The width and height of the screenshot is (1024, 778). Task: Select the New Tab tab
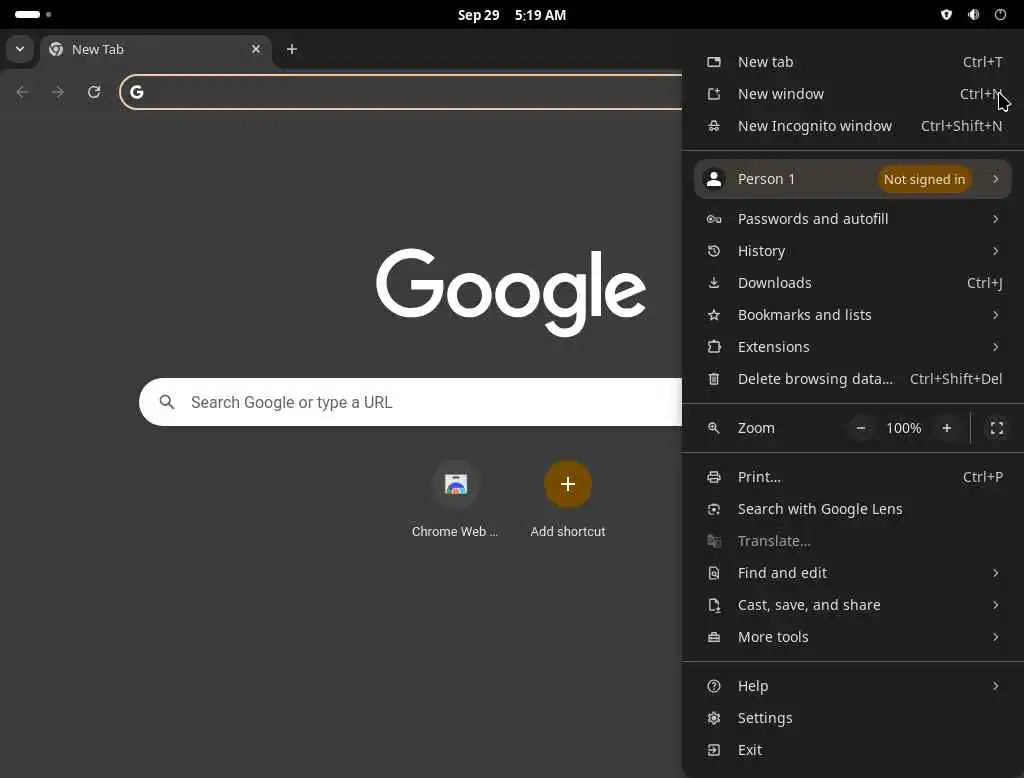click(x=157, y=50)
